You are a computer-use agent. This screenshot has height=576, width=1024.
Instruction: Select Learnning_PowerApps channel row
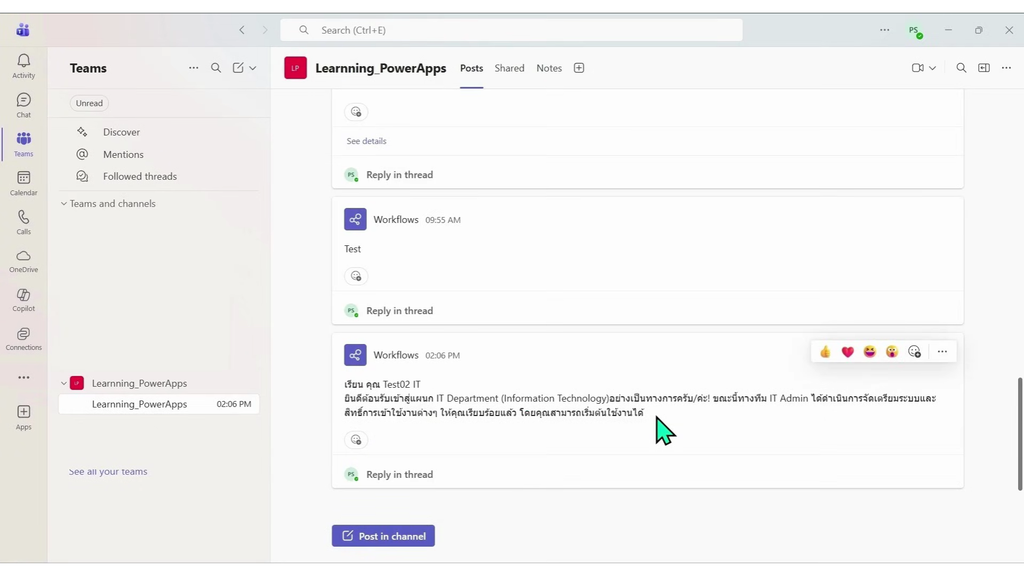[159, 404]
